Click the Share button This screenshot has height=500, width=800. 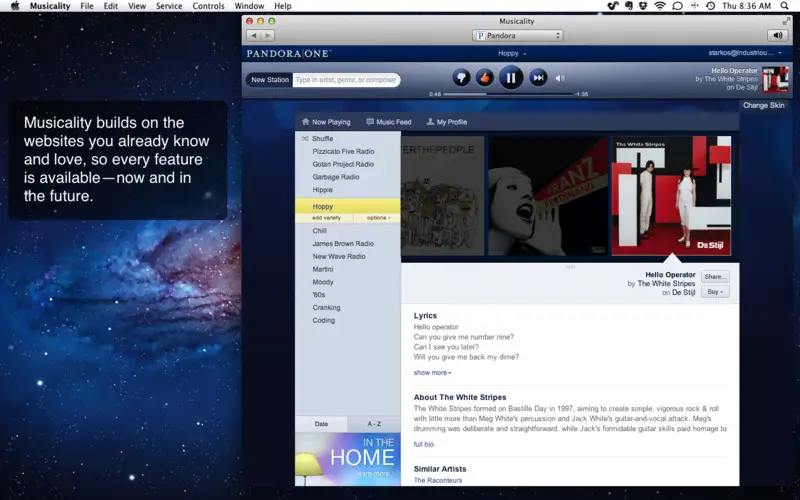715,277
